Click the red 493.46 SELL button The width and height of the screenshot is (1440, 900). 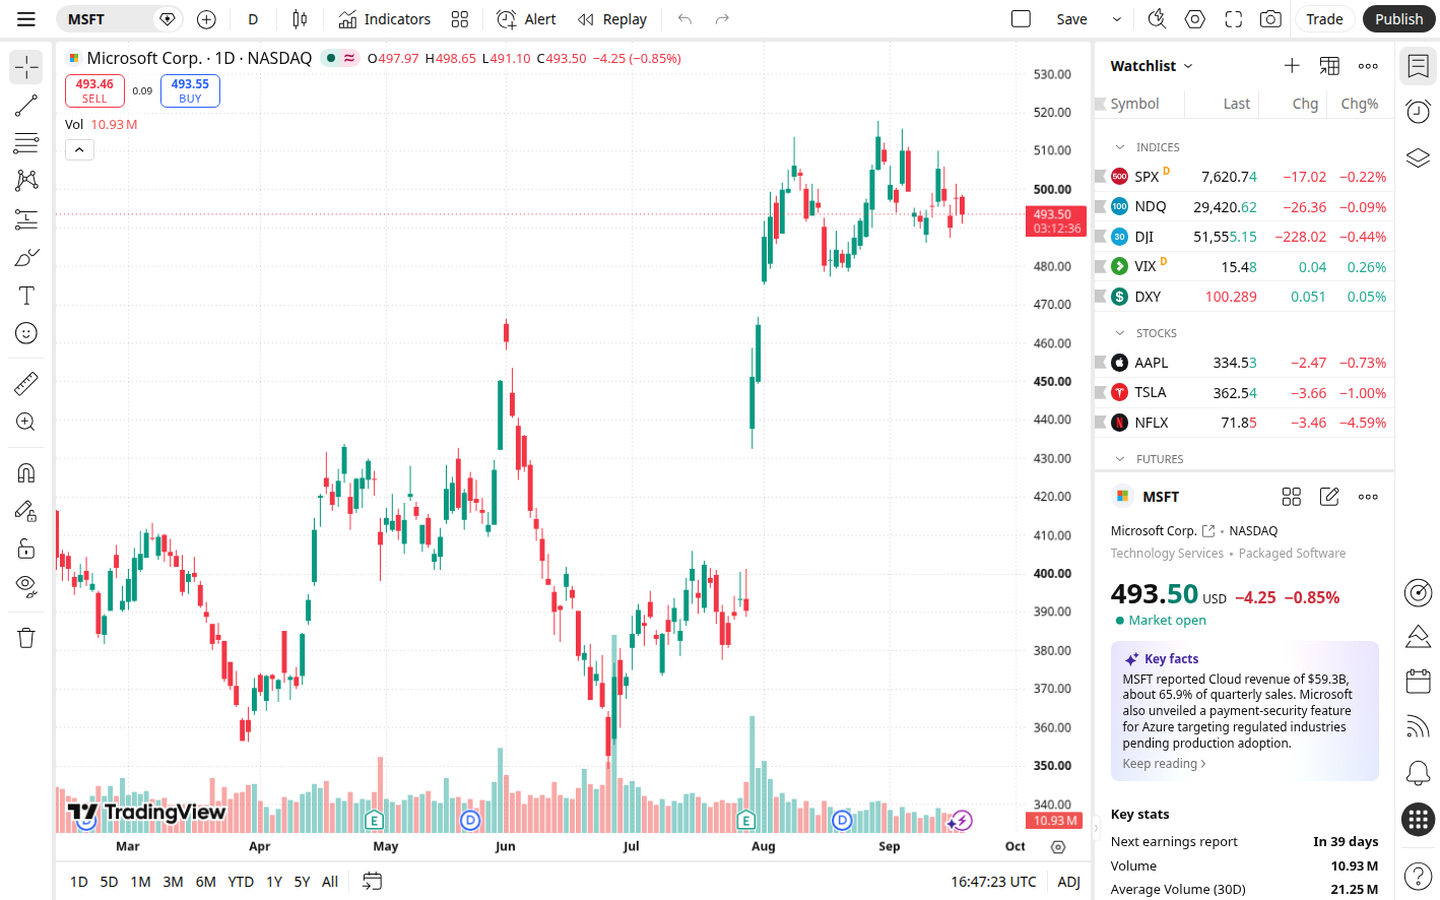pos(95,91)
